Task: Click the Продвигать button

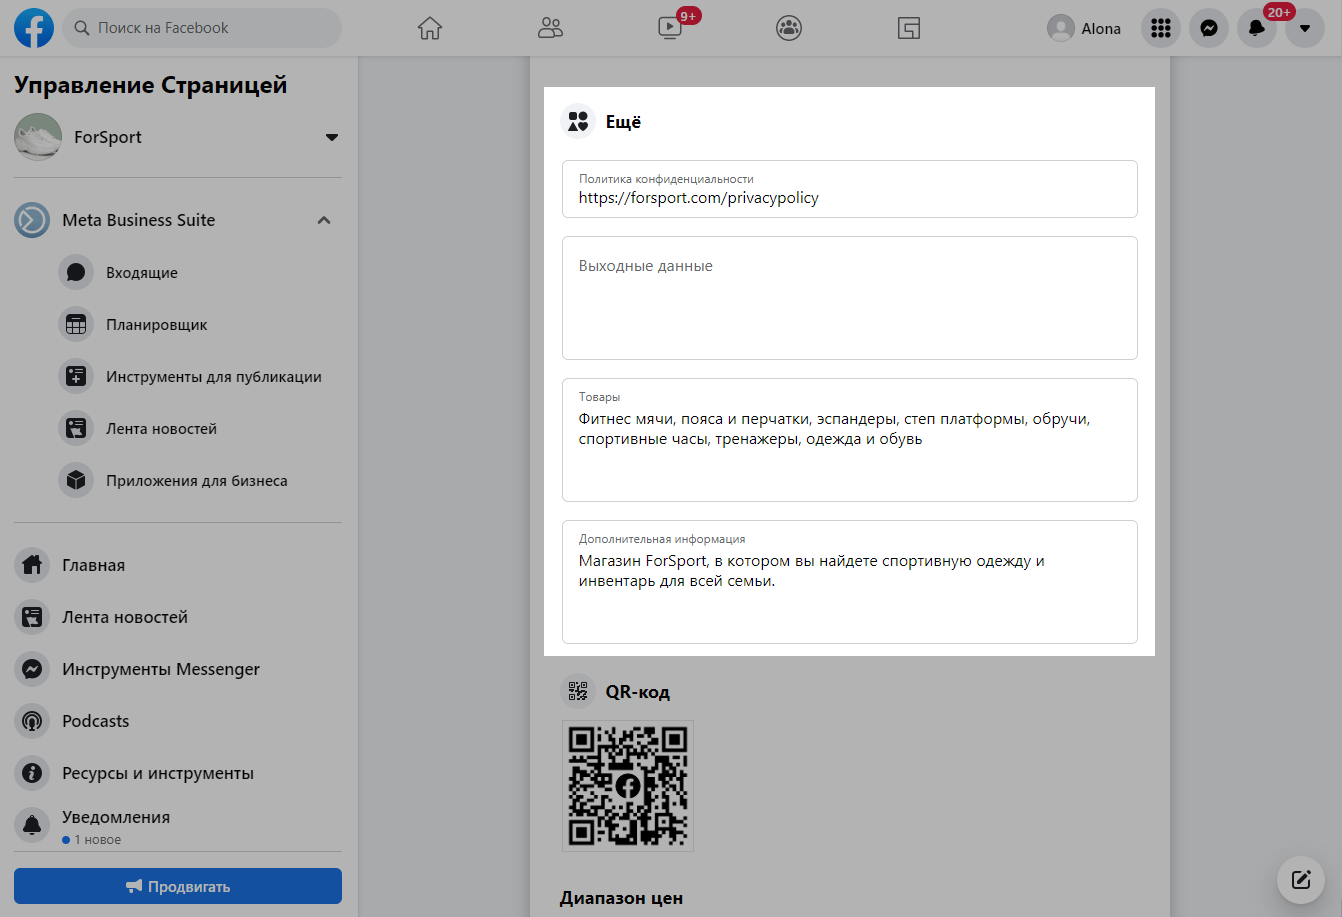Action: [178, 886]
